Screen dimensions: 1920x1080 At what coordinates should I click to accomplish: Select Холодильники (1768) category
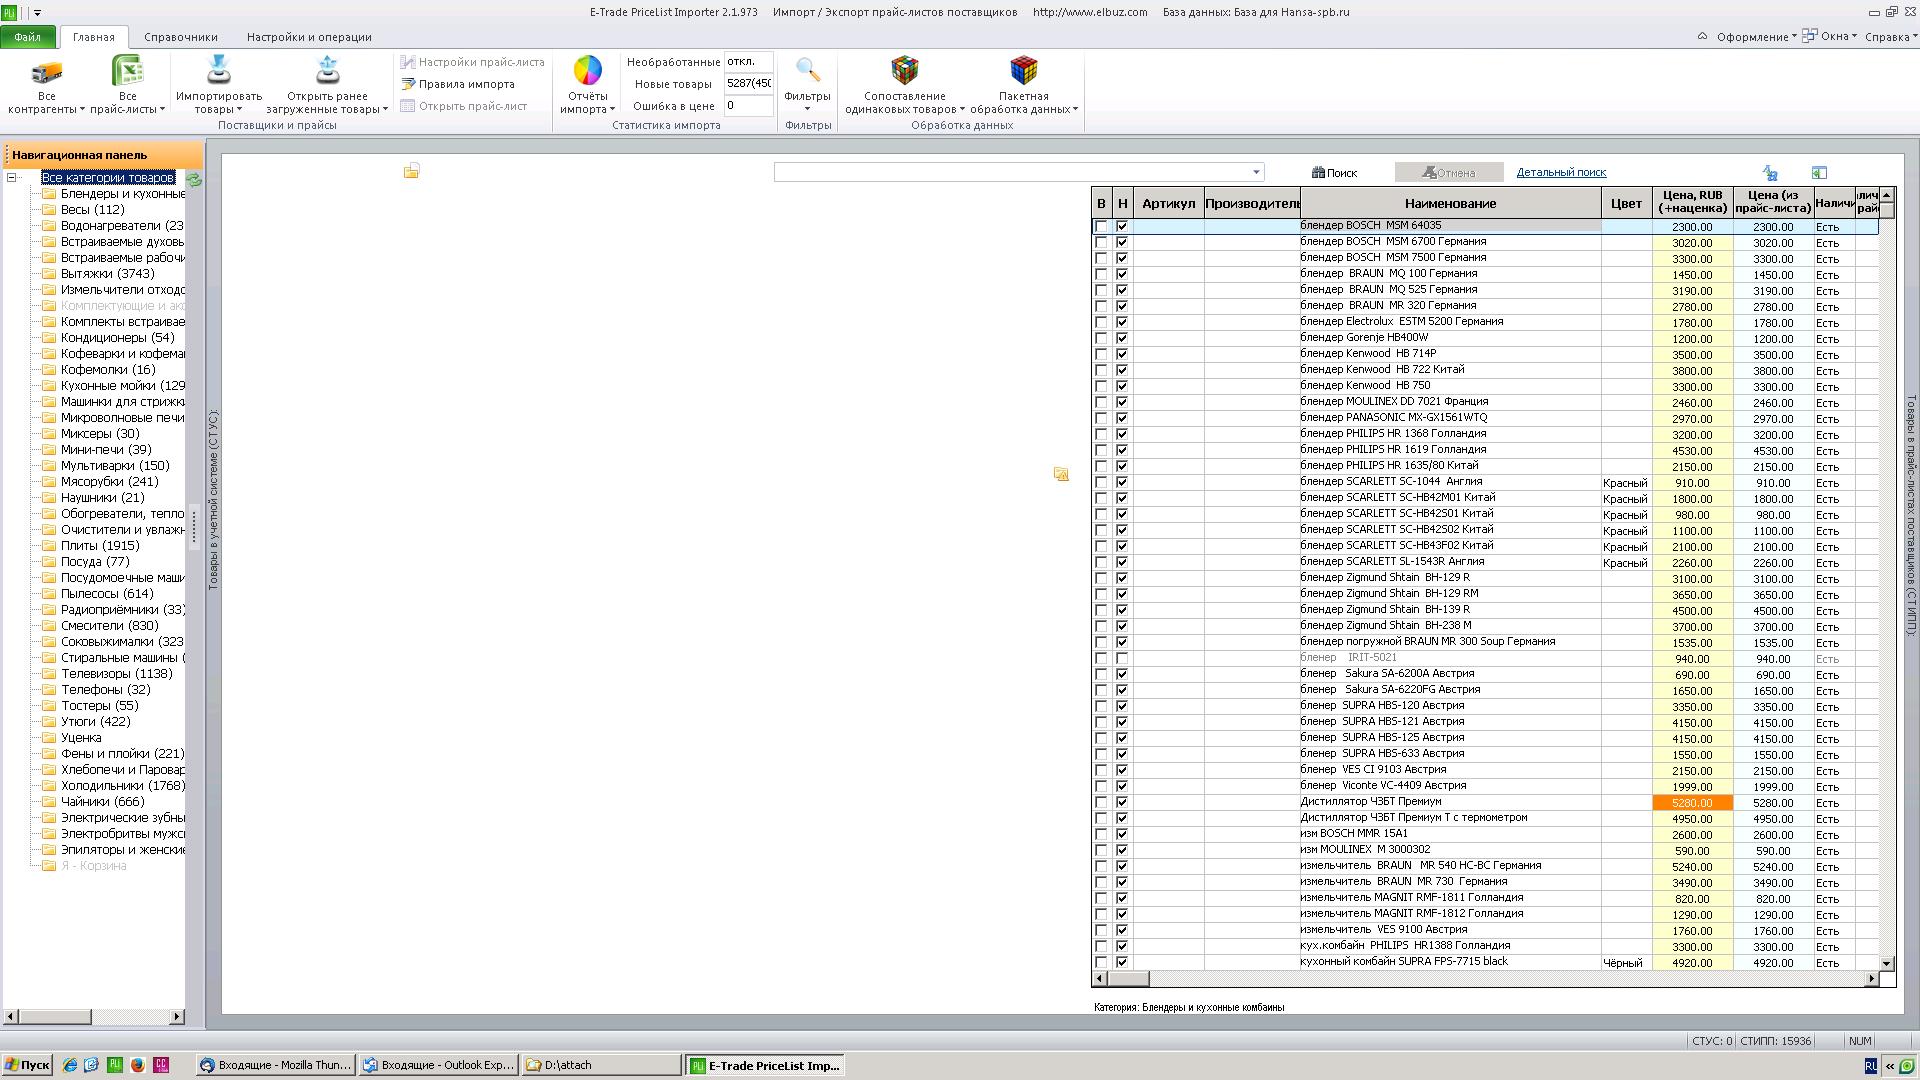click(x=122, y=786)
